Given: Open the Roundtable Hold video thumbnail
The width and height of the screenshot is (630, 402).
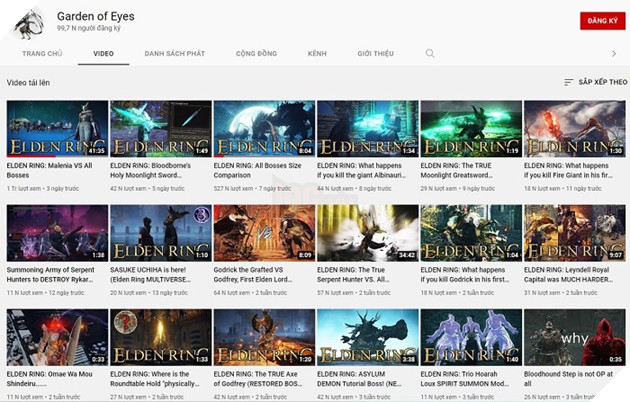Looking at the screenshot, I should 161,337.
